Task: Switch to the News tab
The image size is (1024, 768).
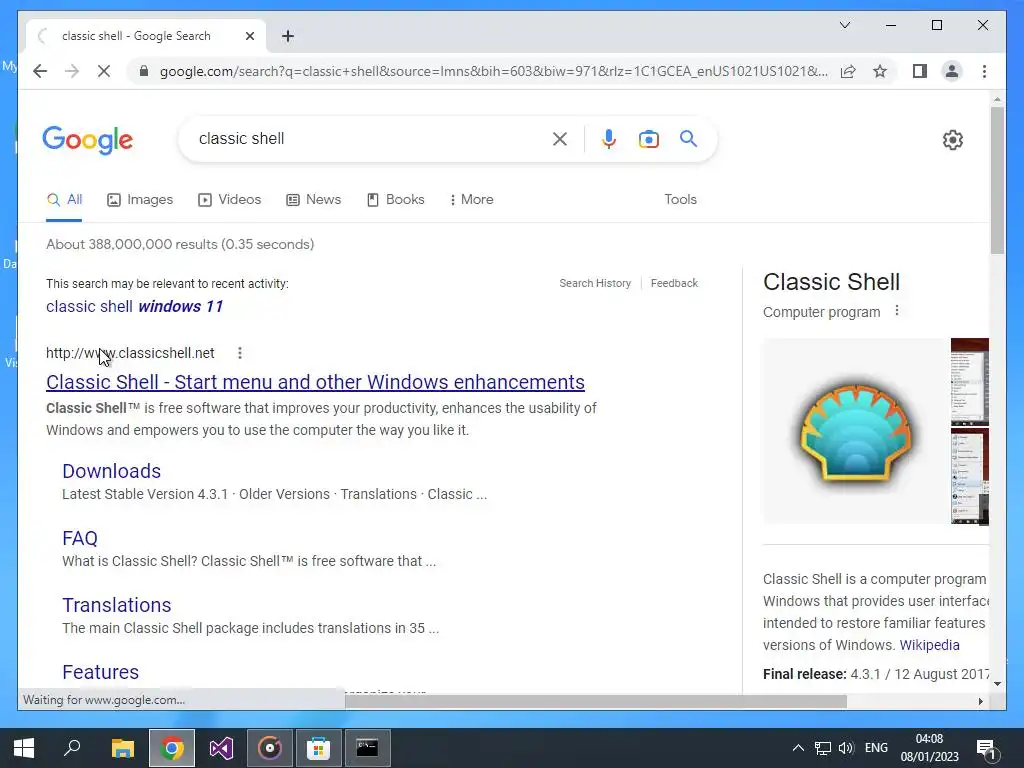Action: coord(313,200)
